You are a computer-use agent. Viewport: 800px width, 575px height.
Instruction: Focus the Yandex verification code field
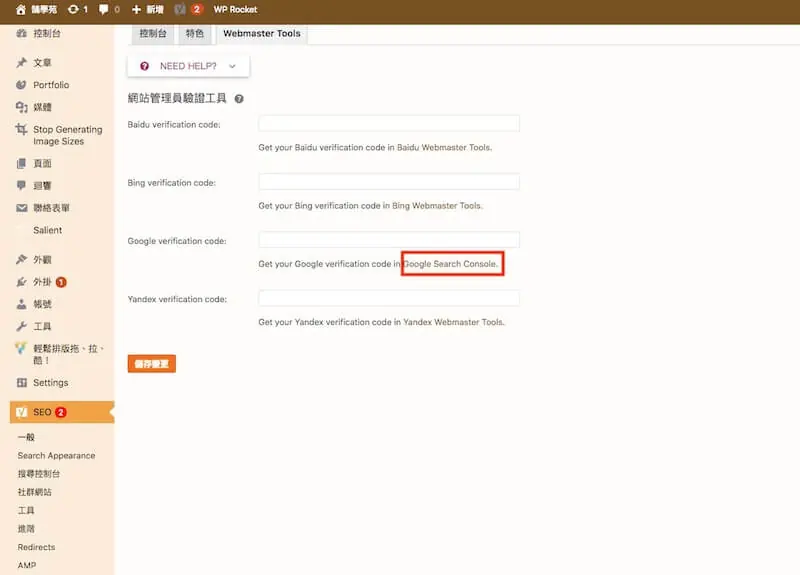pos(389,298)
